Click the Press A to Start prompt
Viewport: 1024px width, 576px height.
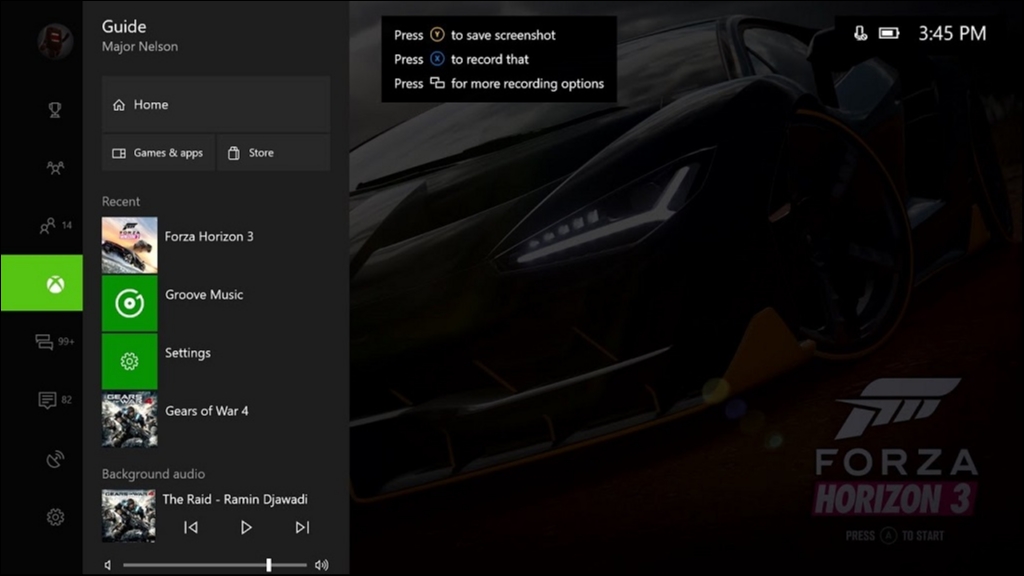click(x=895, y=536)
